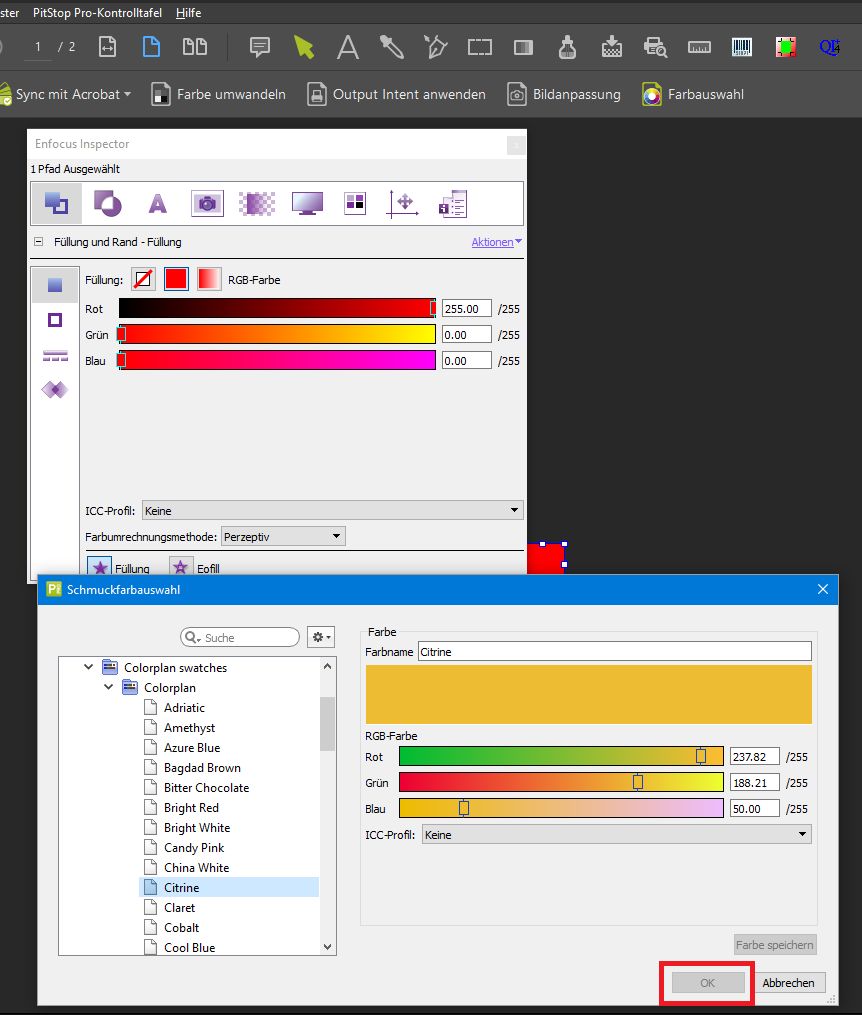Open the color swatches grid category in Inspector
The height and width of the screenshot is (1015, 862).
tap(355, 203)
